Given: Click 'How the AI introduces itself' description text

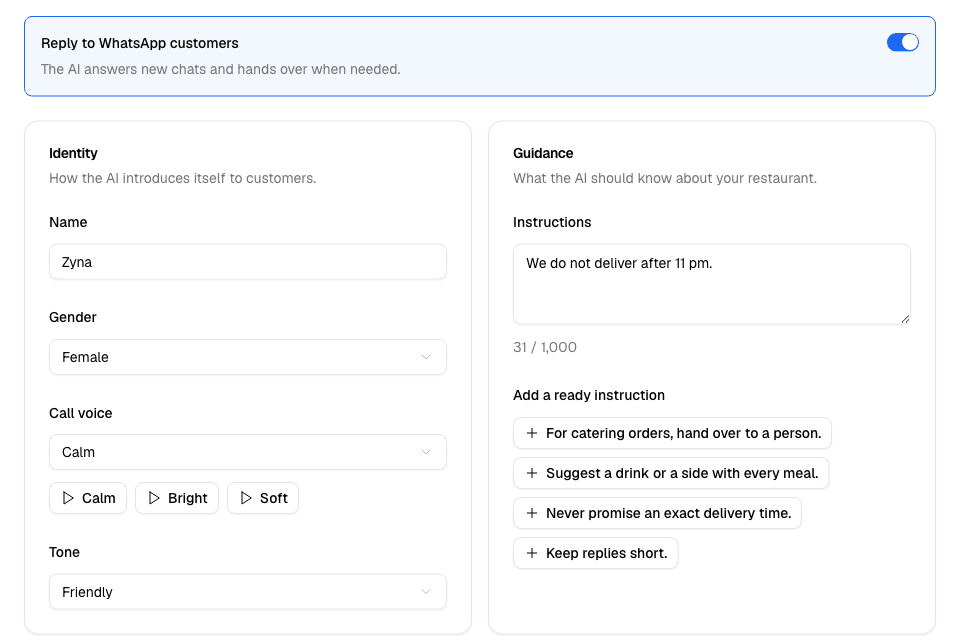Looking at the screenshot, I should pos(182,178).
